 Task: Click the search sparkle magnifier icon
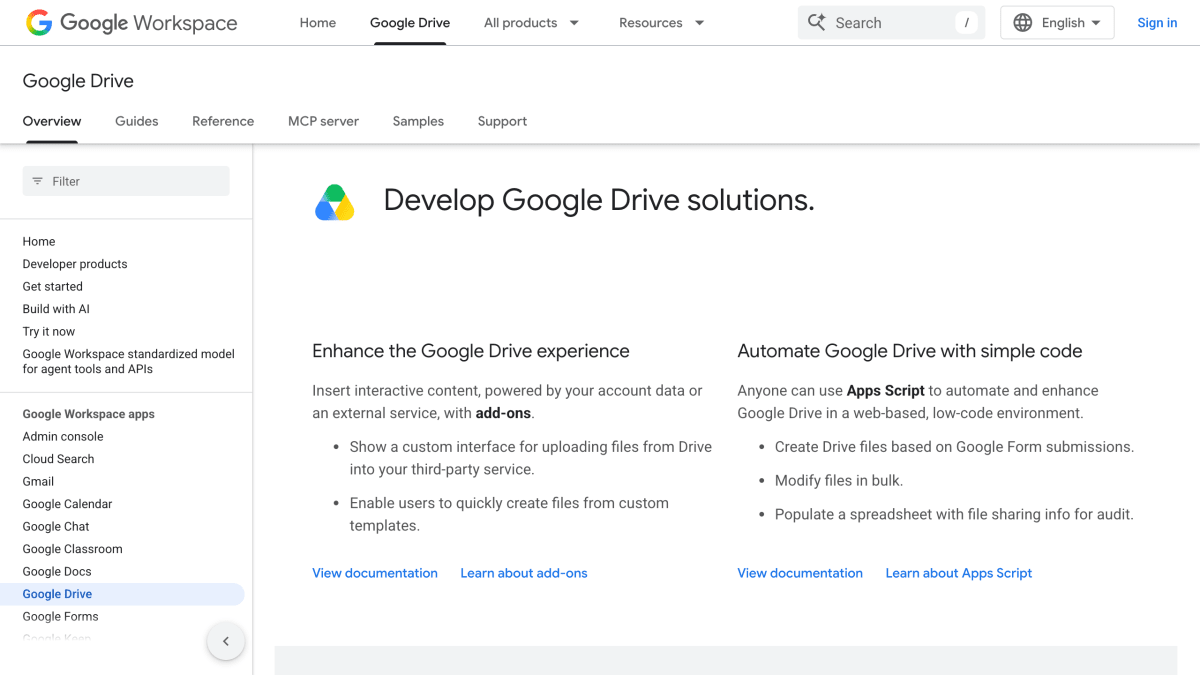click(x=817, y=22)
